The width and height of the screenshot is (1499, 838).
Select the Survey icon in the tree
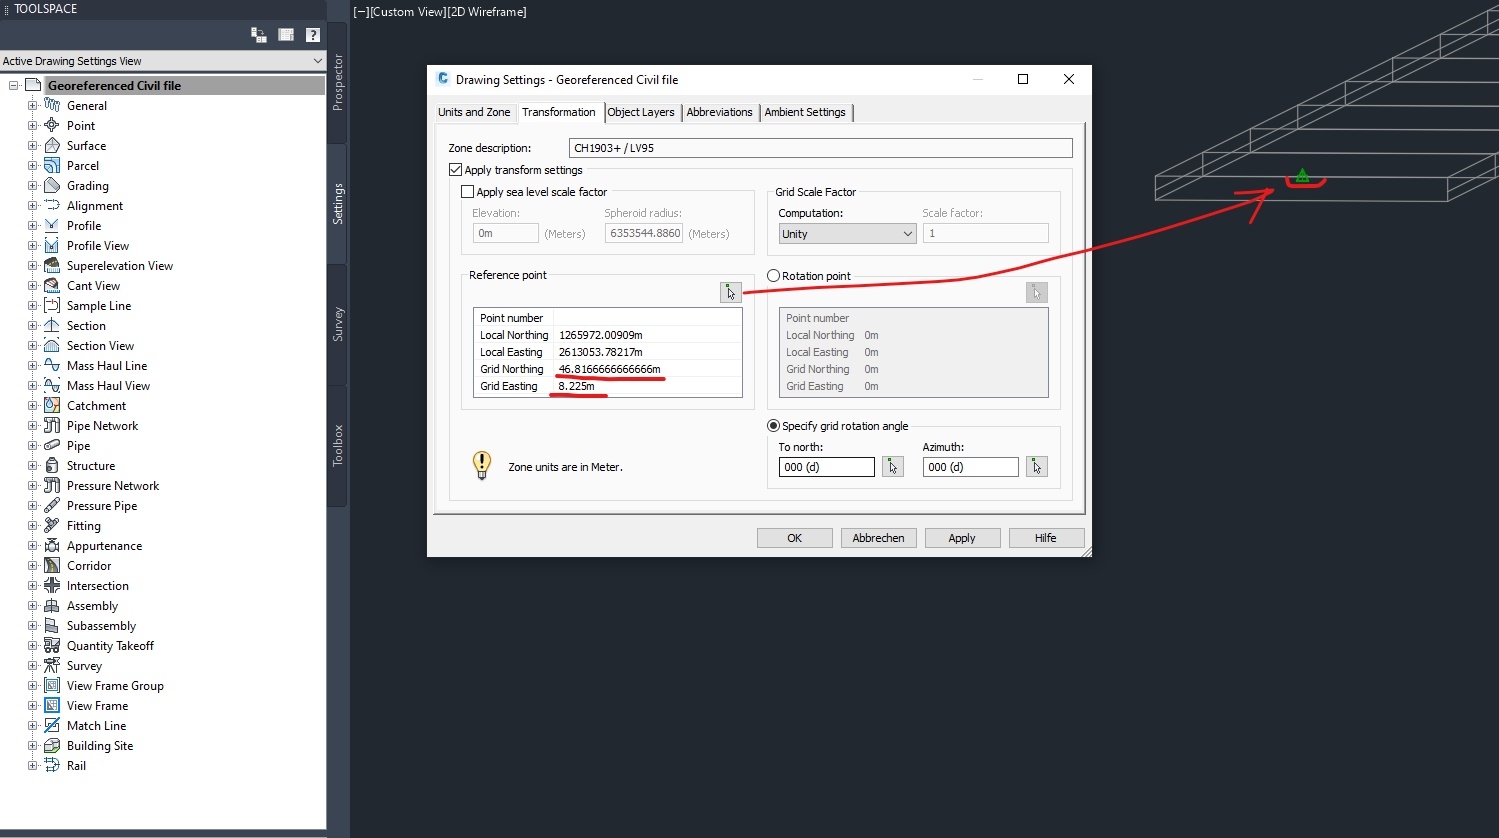(51, 665)
